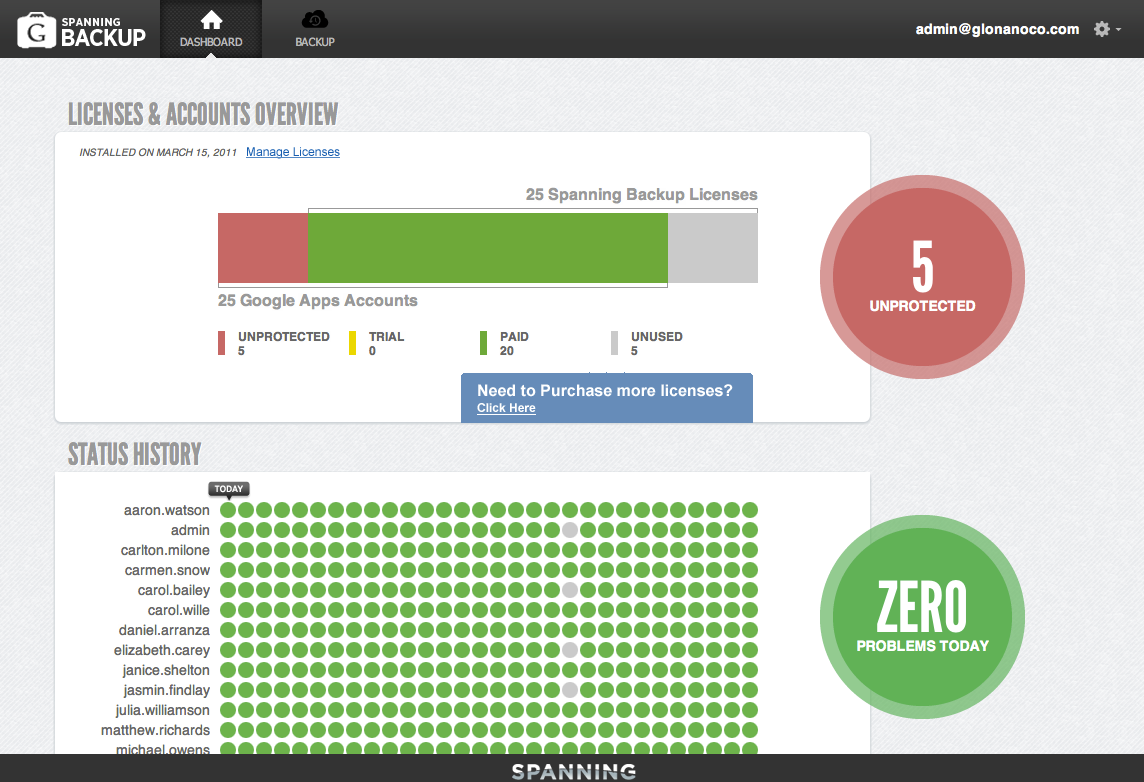Click the 25 Spanning Backup Licenses label
Screen dimensions: 1144x782
coord(641,195)
